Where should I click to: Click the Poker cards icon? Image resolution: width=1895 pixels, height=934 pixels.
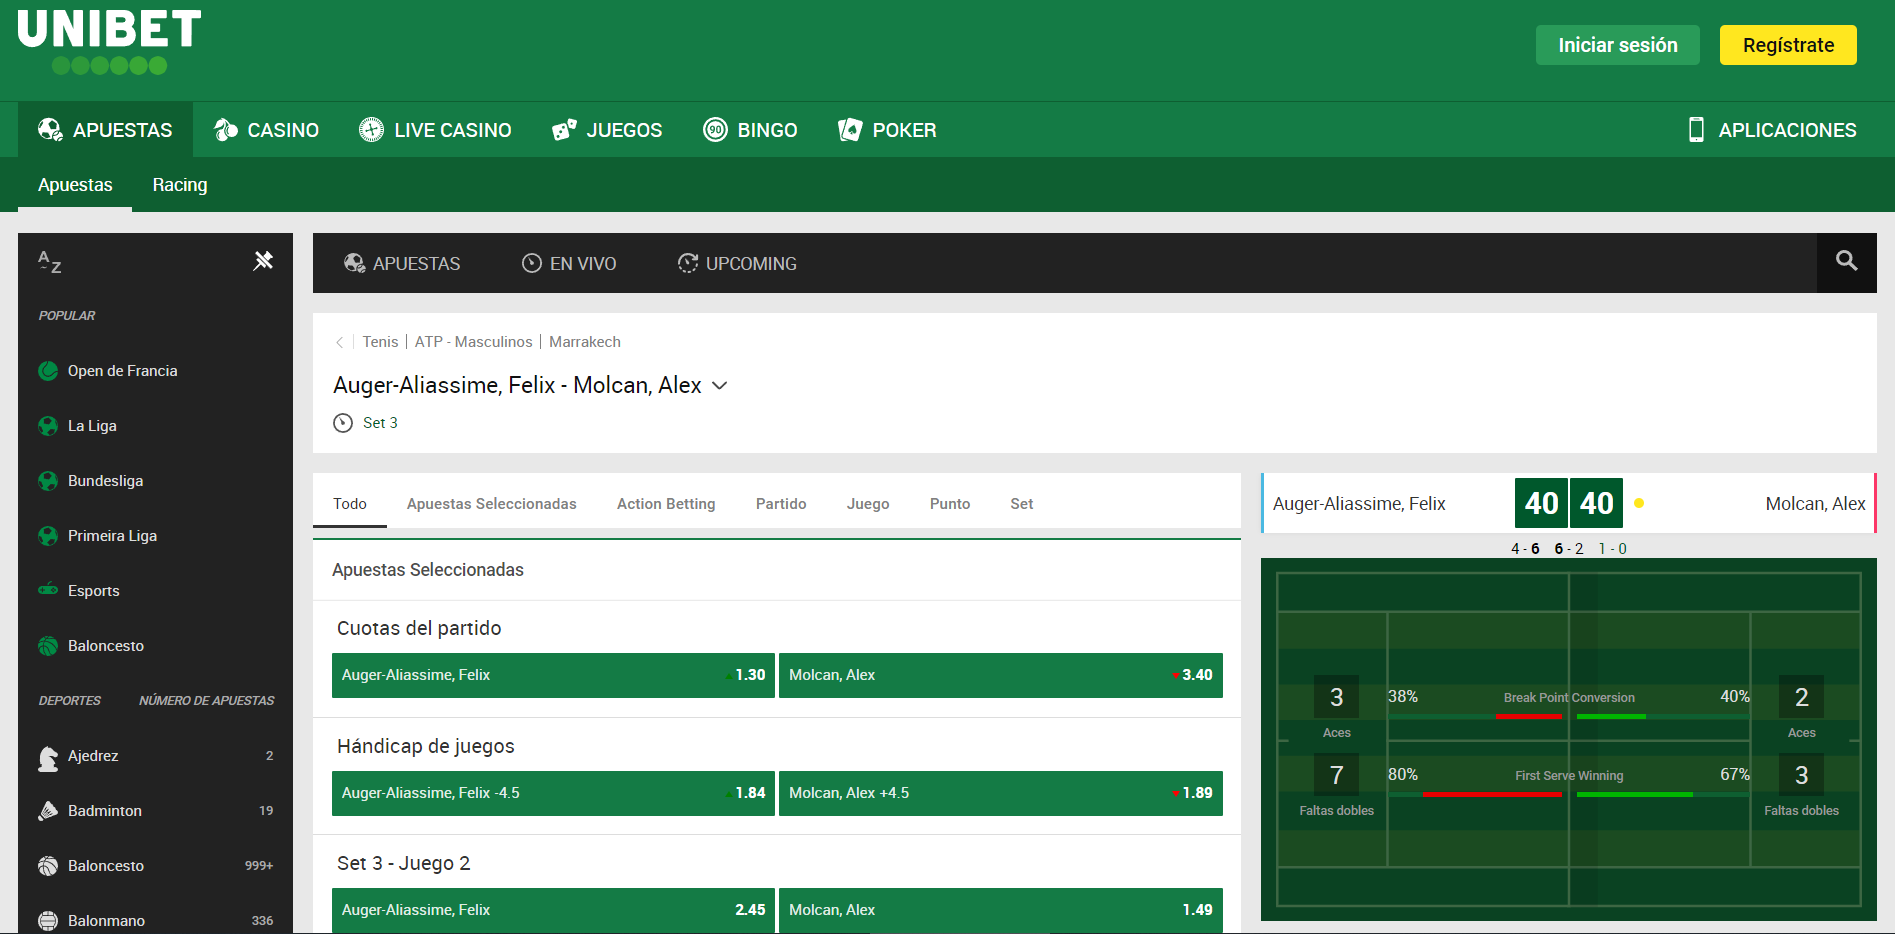[850, 130]
